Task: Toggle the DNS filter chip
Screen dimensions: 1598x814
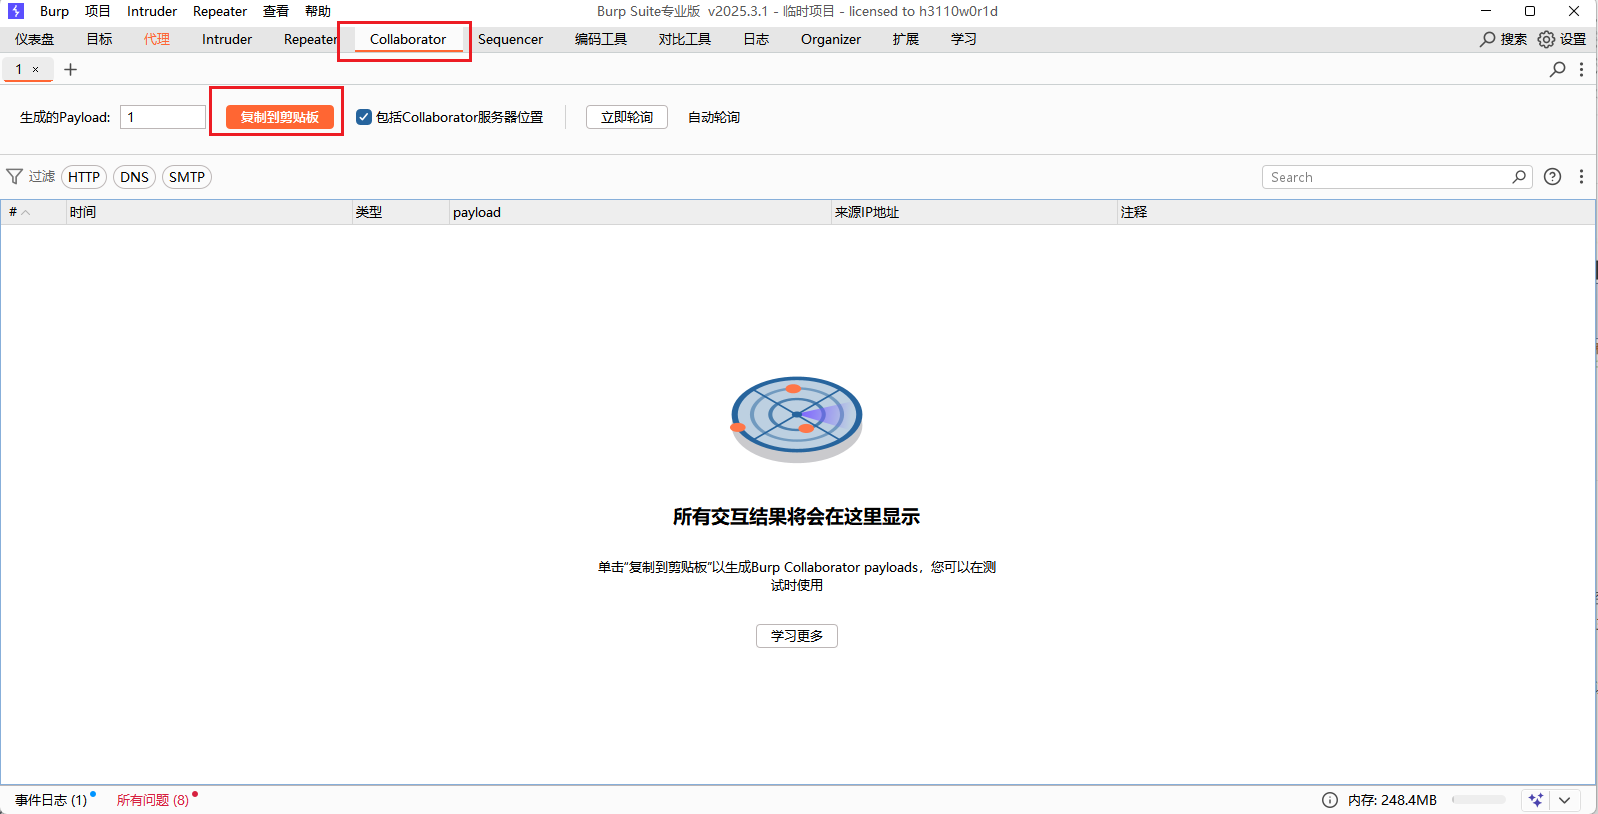Action: [x=134, y=177]
